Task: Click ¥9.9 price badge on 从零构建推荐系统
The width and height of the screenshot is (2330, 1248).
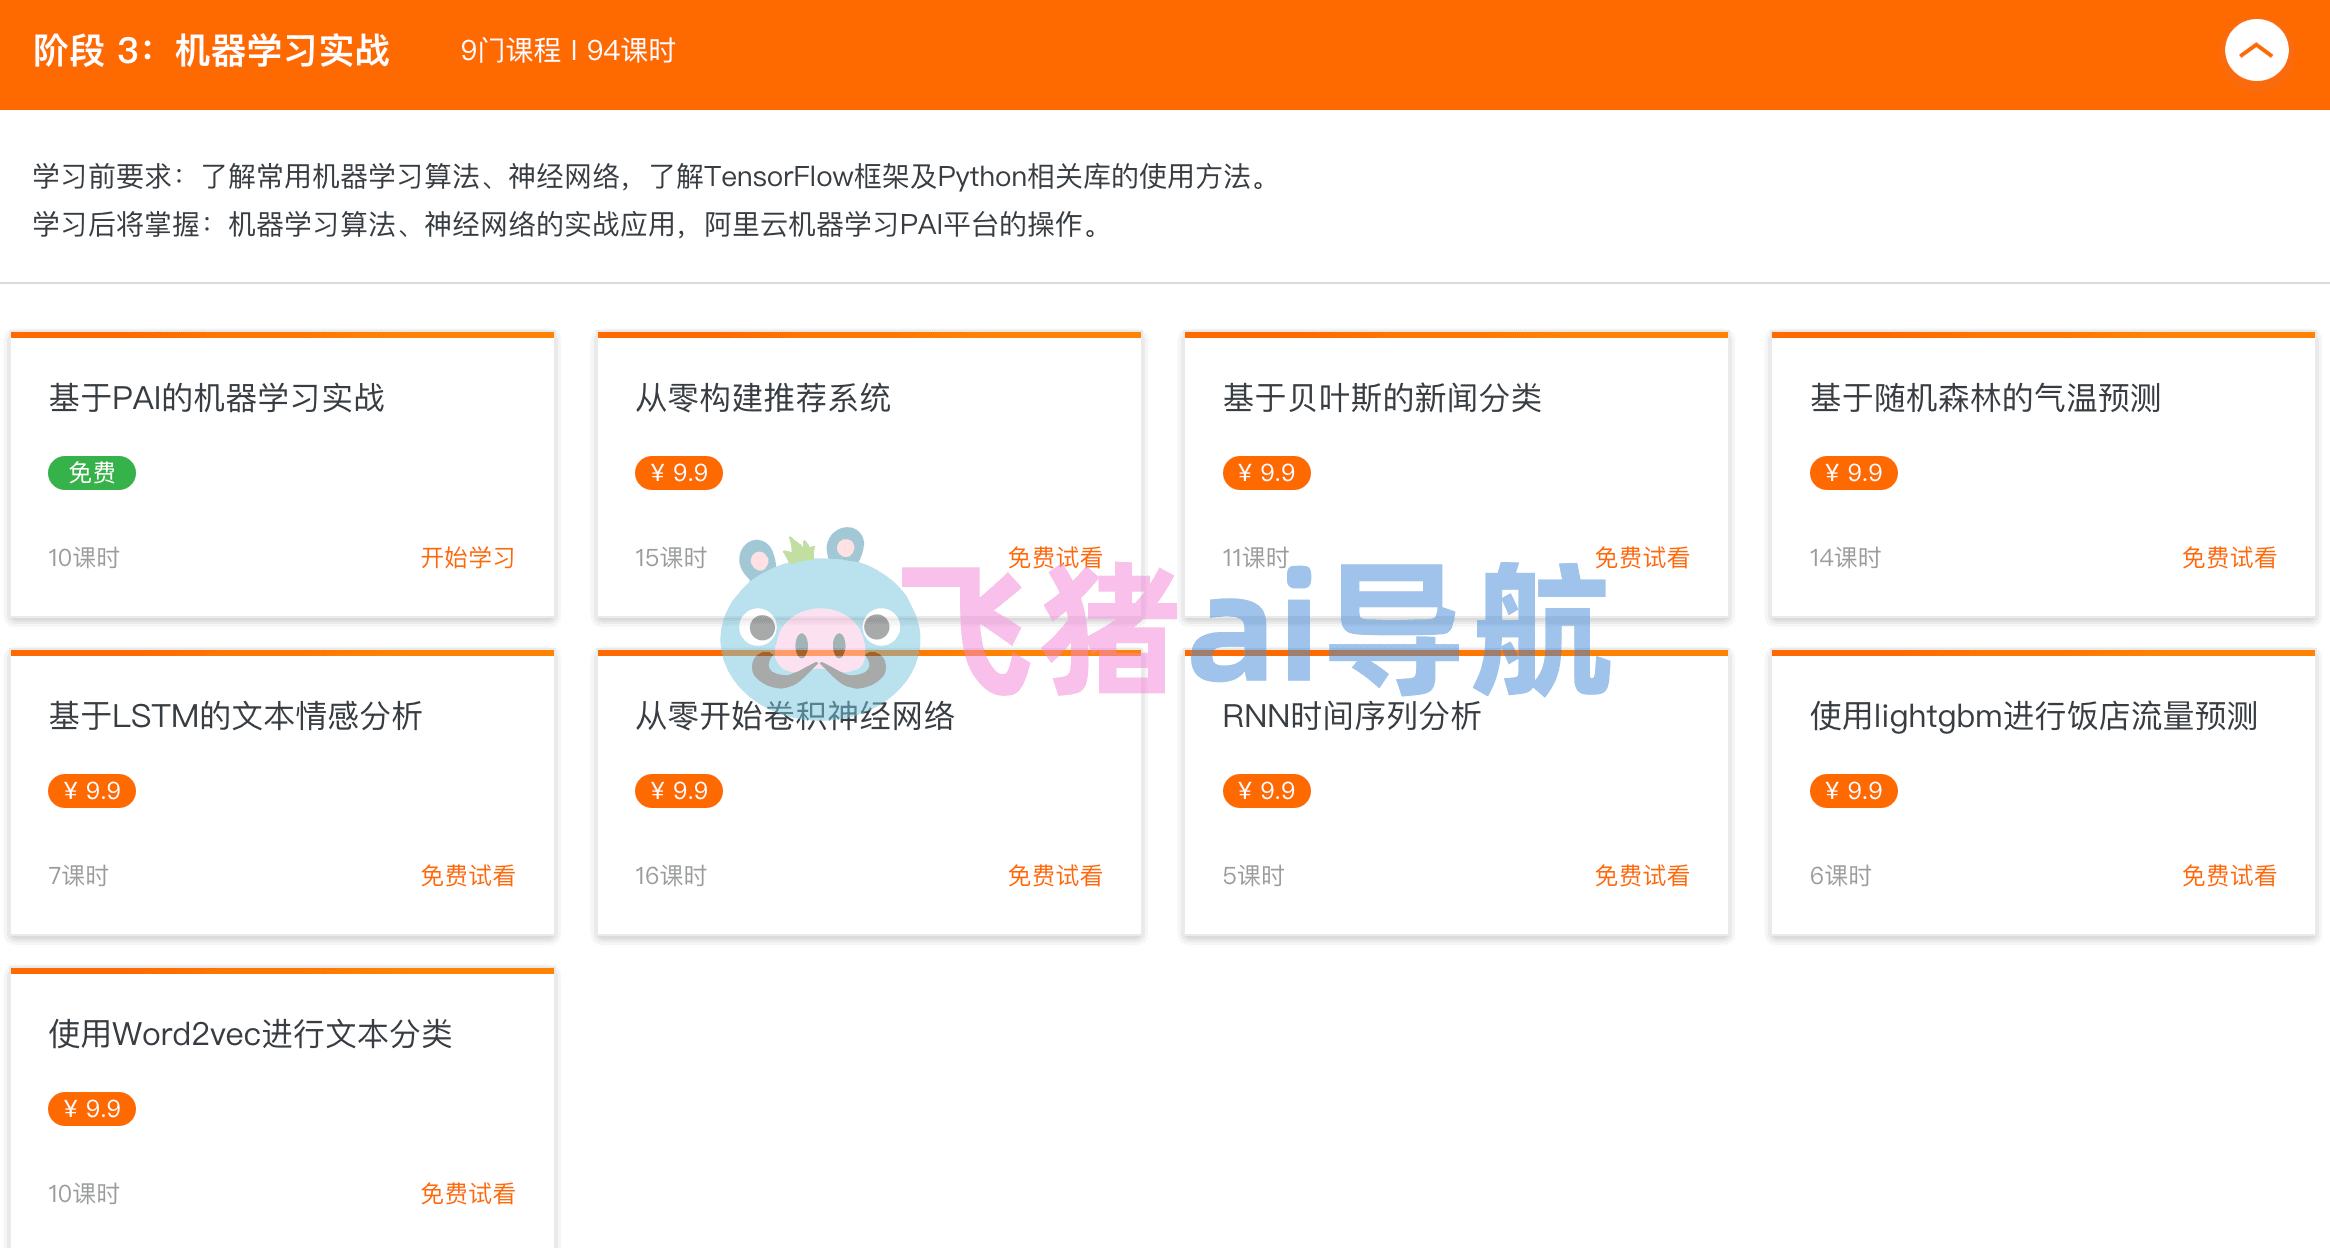Action: pos(679,472)
